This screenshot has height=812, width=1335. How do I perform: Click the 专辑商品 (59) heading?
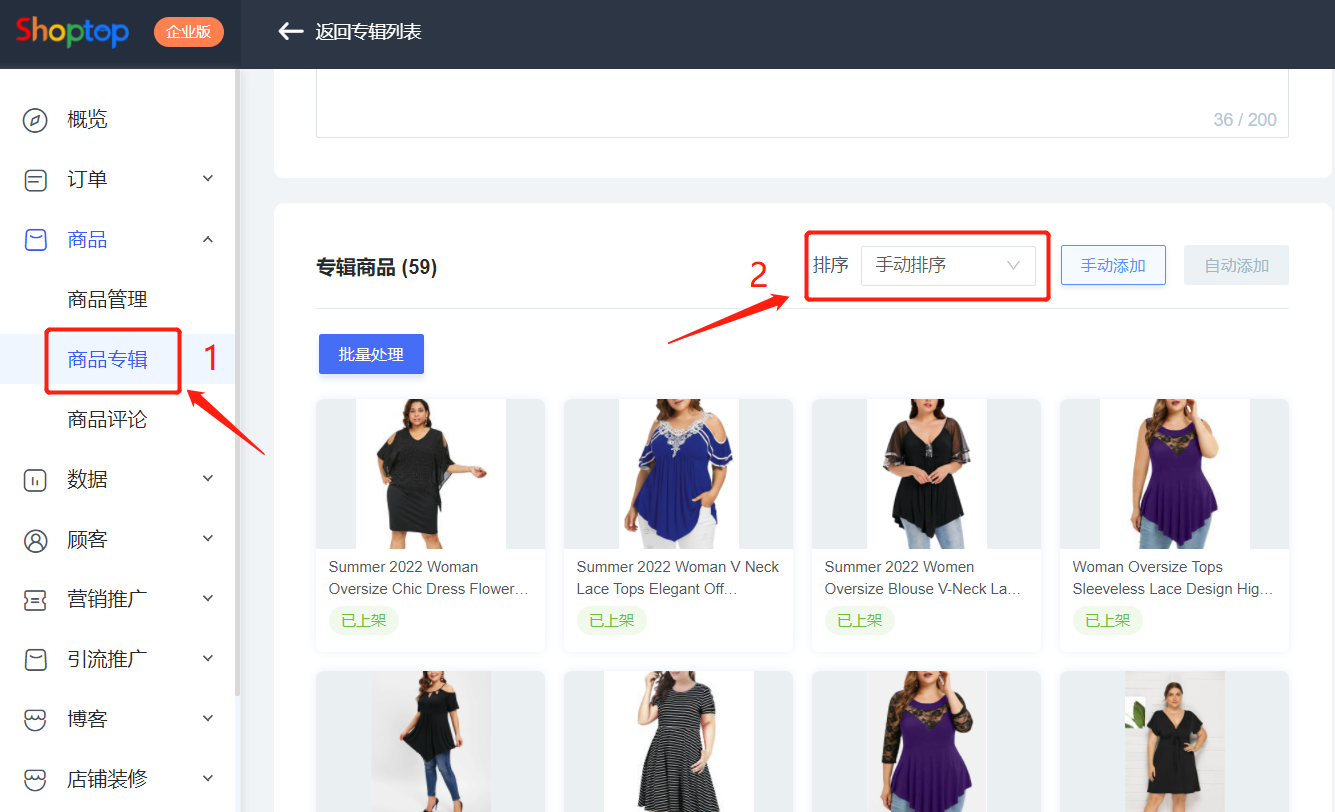tap(377, 267)
